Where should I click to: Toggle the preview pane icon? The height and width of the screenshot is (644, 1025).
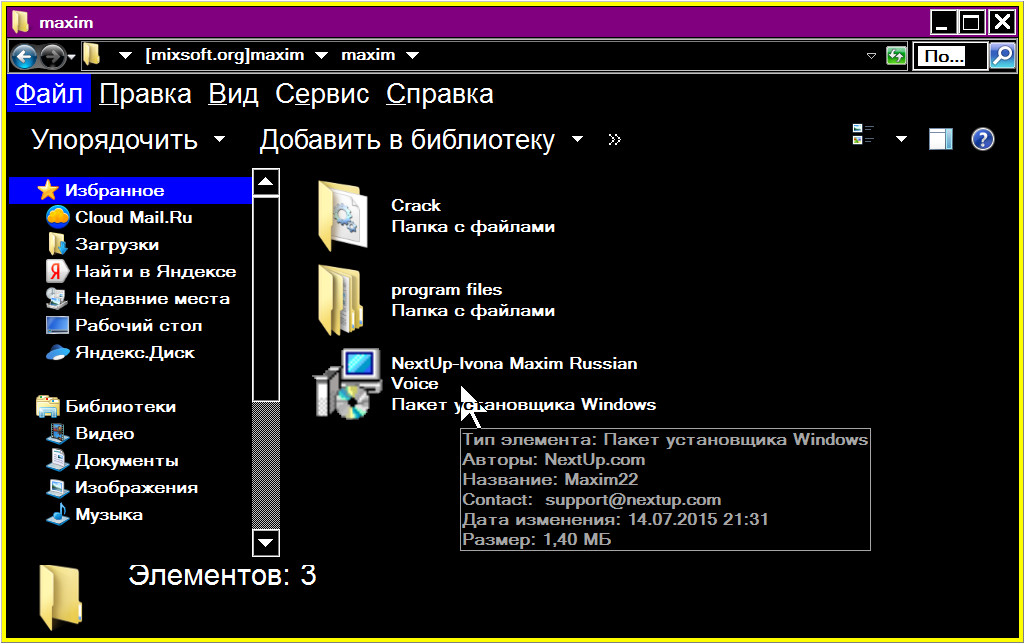point(941,139)
